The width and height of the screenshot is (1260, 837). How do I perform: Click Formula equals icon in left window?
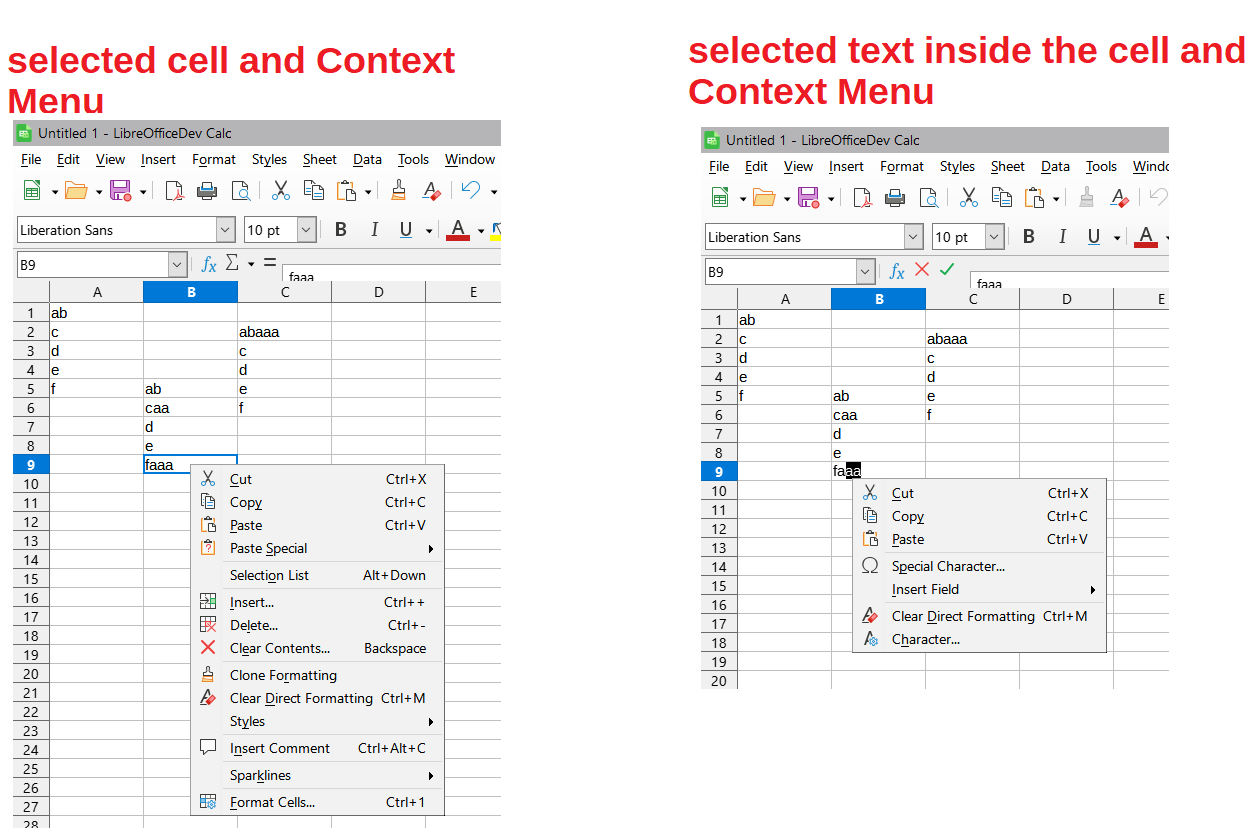pos(270,263)
